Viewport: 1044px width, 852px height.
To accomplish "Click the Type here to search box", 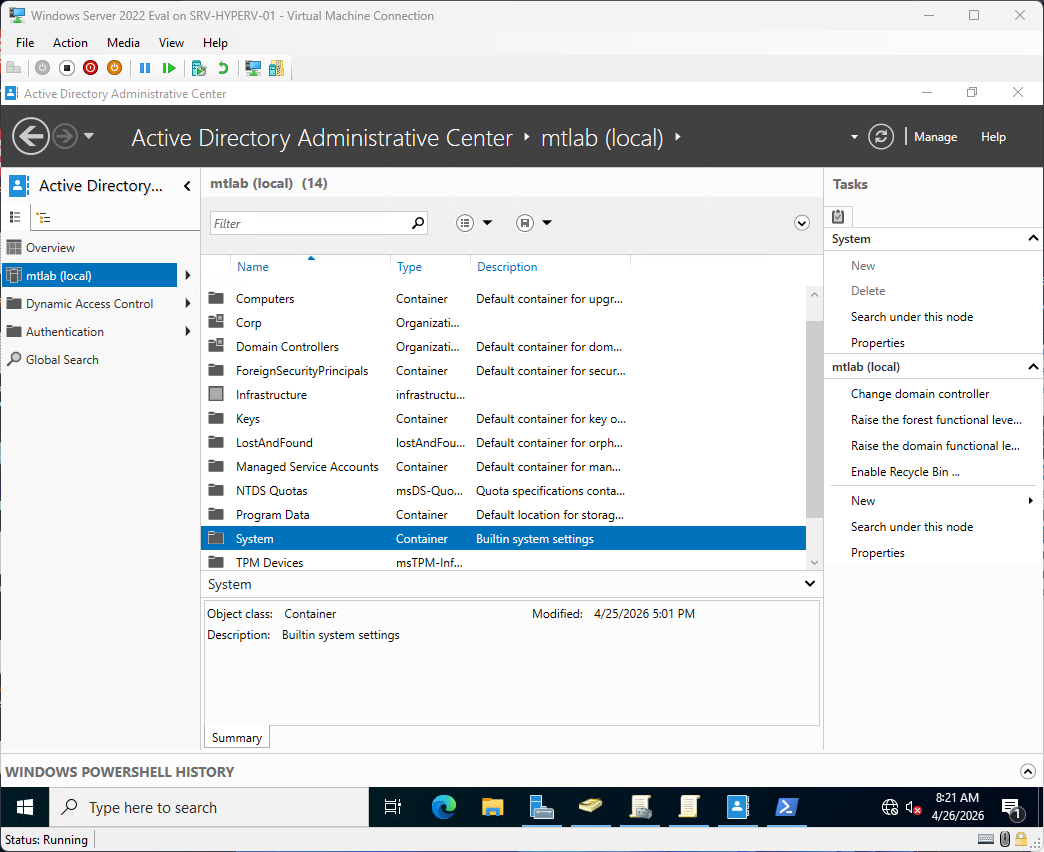I will coord(210,807).
